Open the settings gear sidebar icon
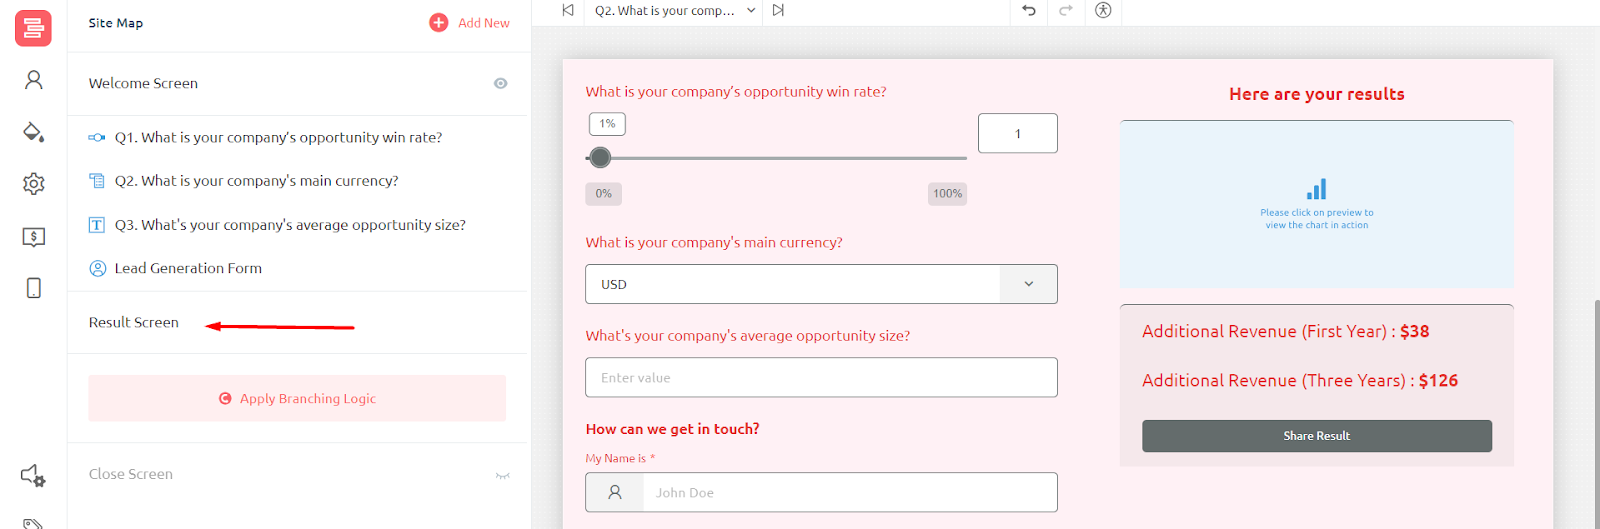Image resolution: width=1600 pixels, height=529 pixels. [x=34, y=184]
